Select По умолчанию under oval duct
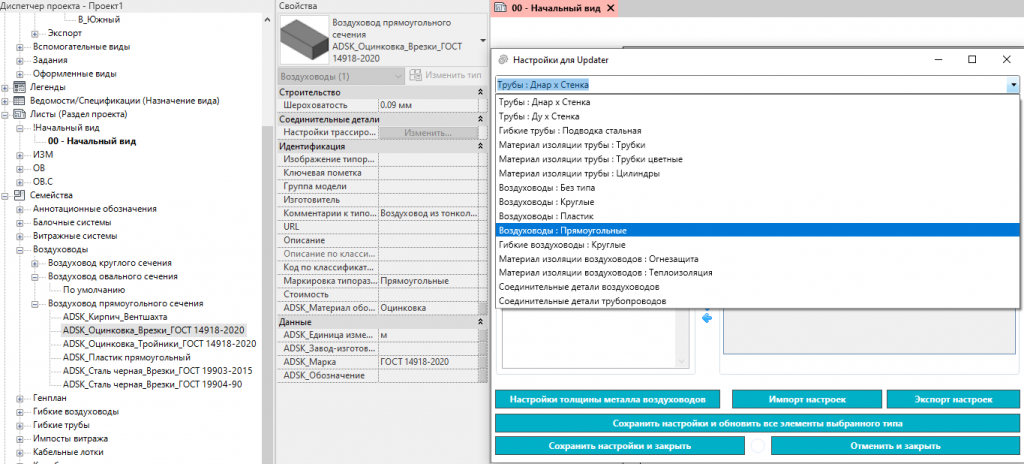This screenshot has width=1024, height=464. 94,290
